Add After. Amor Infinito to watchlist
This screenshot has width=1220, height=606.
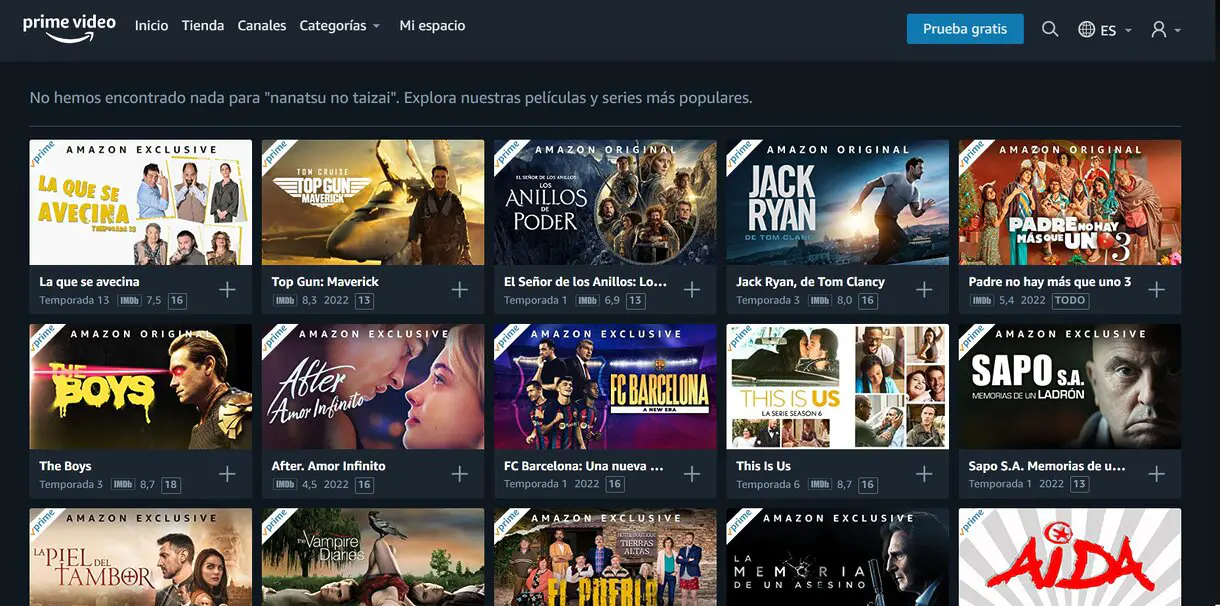coord(460,474)
